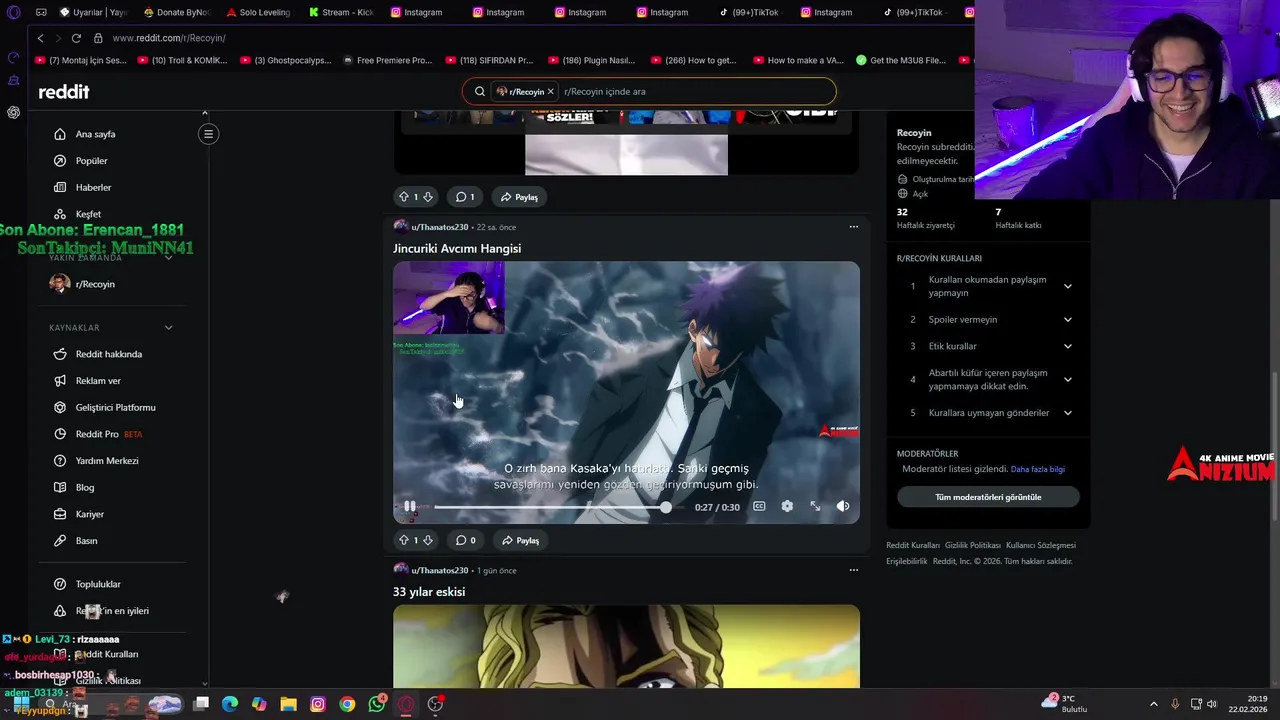
Task: Upvote the post above Jincuriki Avcımı
Action: click(404, 197)
